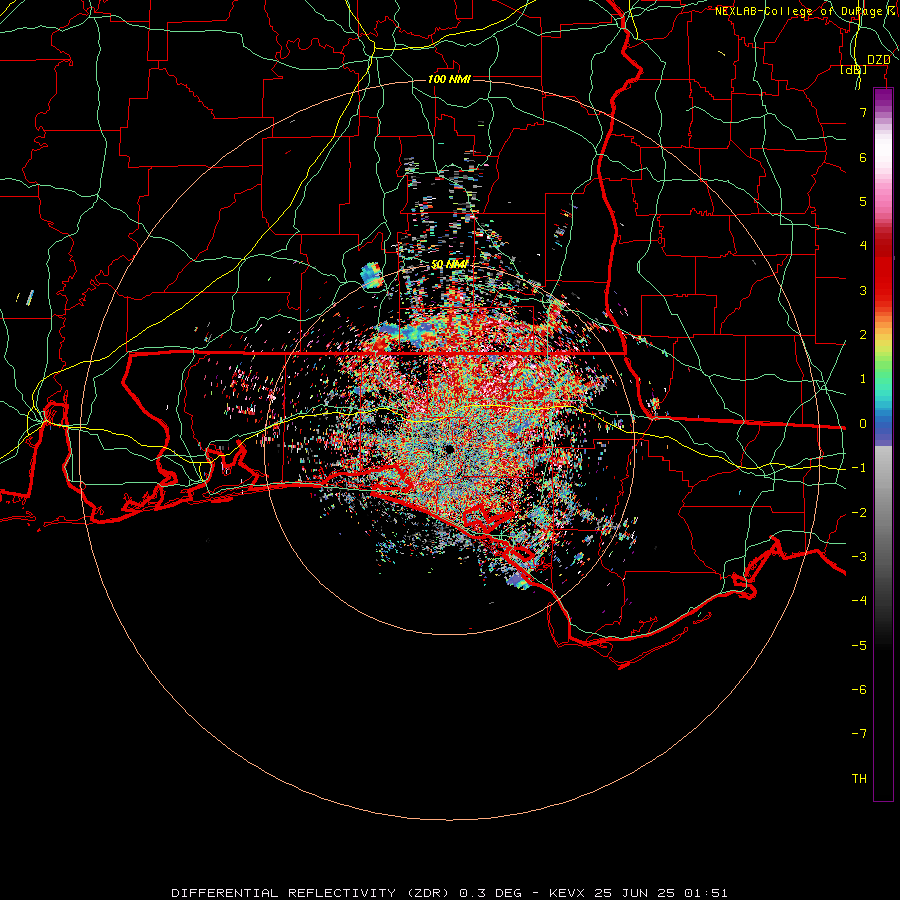
Task: Select the 0 dB scale label
Action: pyautogui.click(x=863, y=424)
